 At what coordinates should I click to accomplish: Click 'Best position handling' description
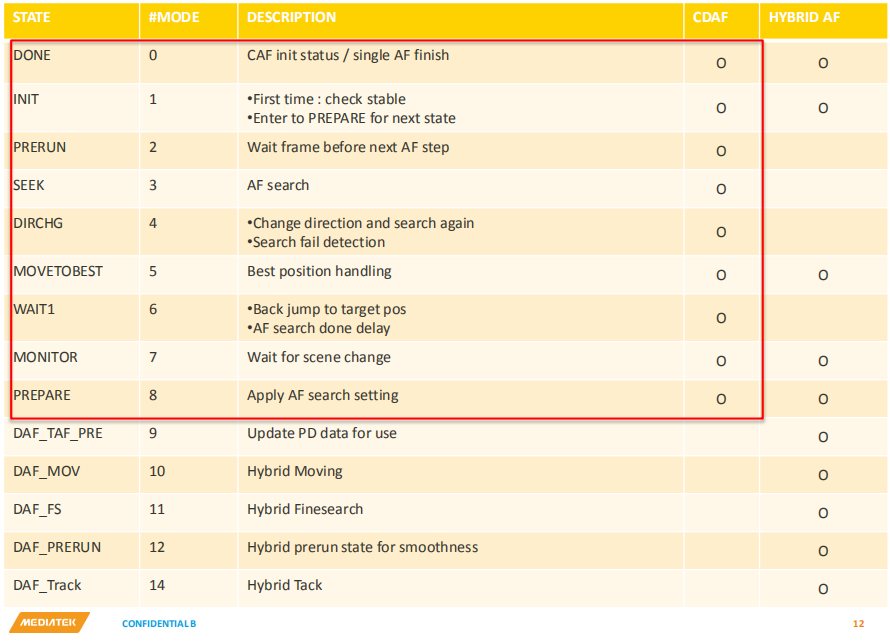(x=319, y=272)
